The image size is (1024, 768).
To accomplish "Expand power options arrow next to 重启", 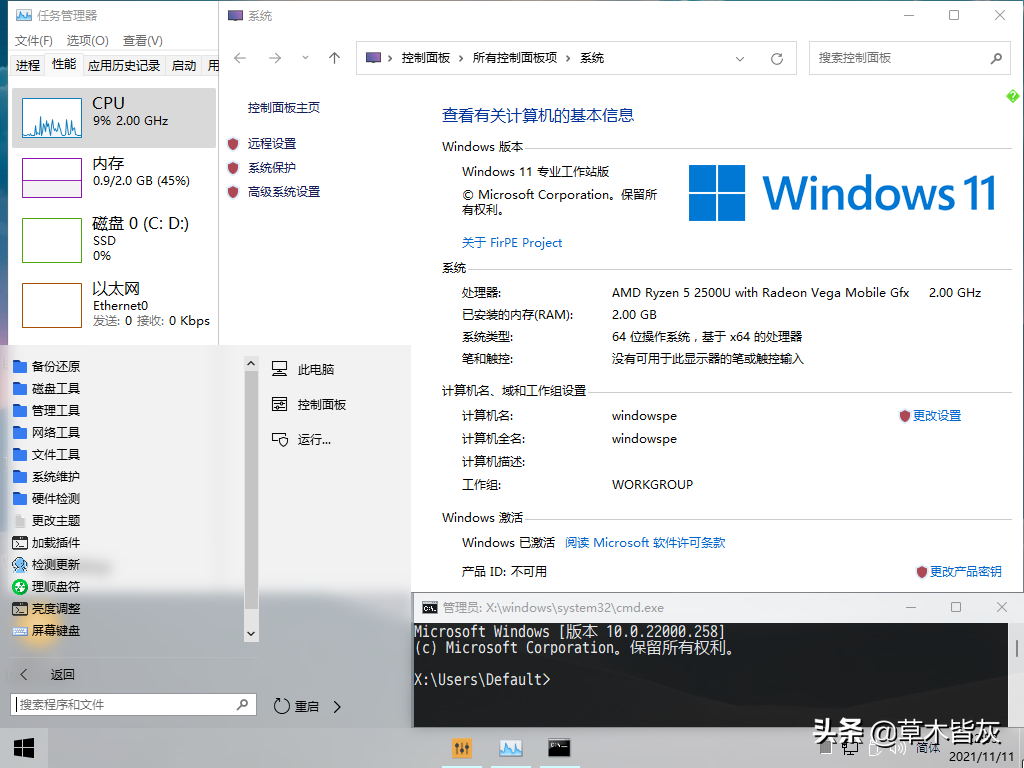I will (x=337, y=707).
